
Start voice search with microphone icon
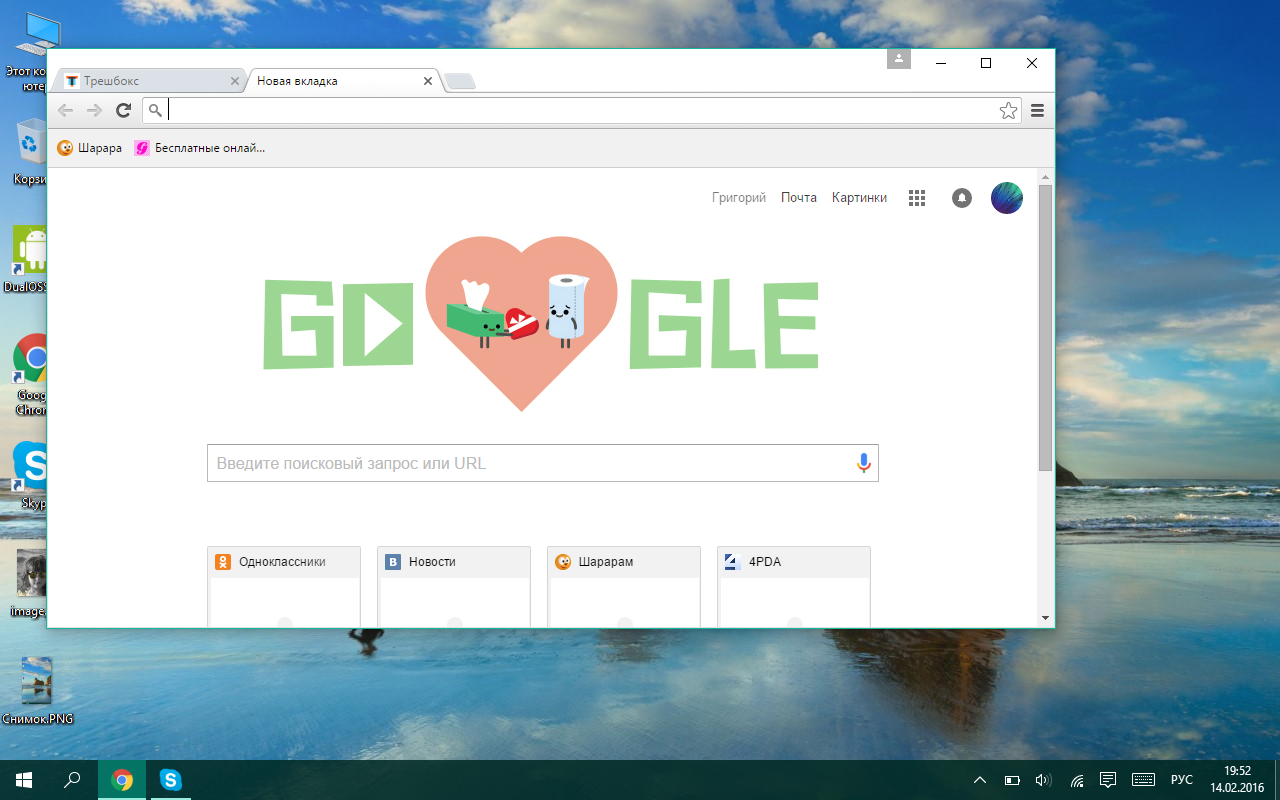(864, 463)
